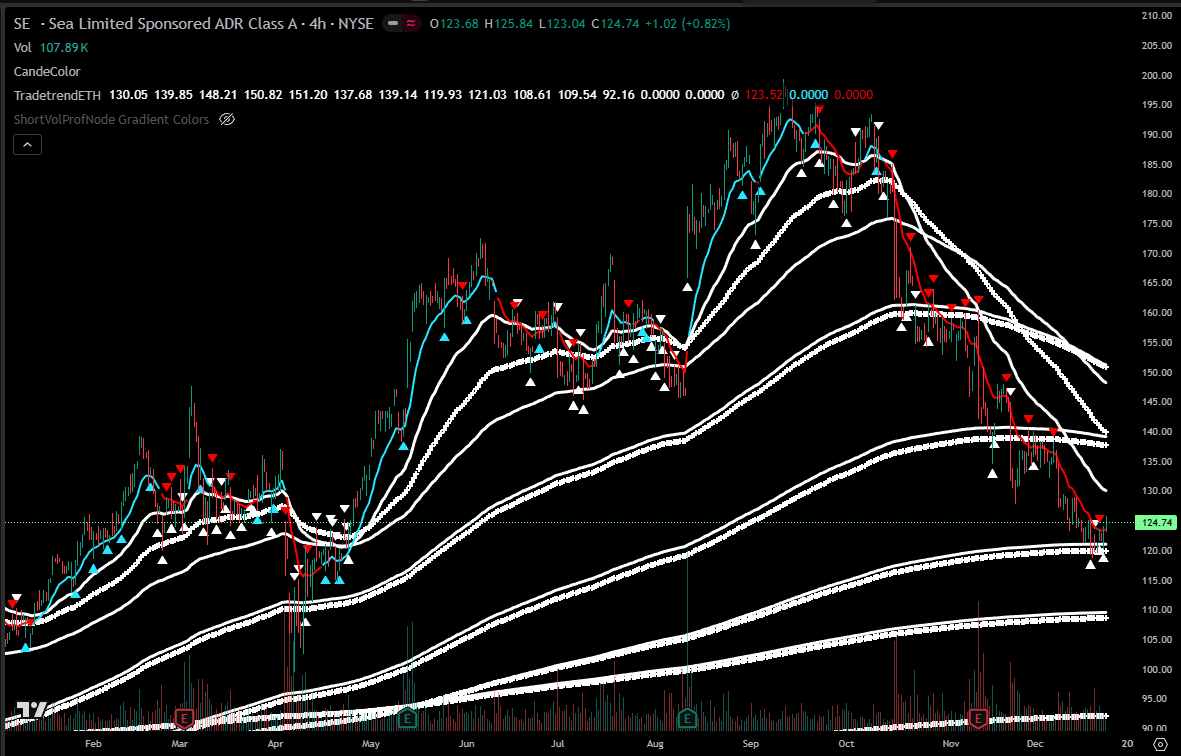Click TradetrendETH value 92.16

coord(618,95)
